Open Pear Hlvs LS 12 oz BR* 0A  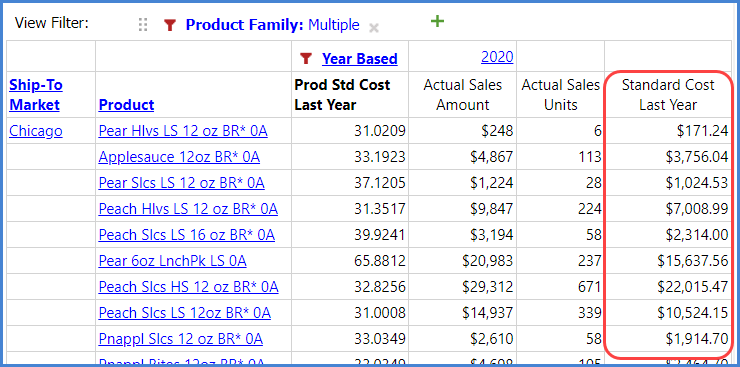pos(183,131)
